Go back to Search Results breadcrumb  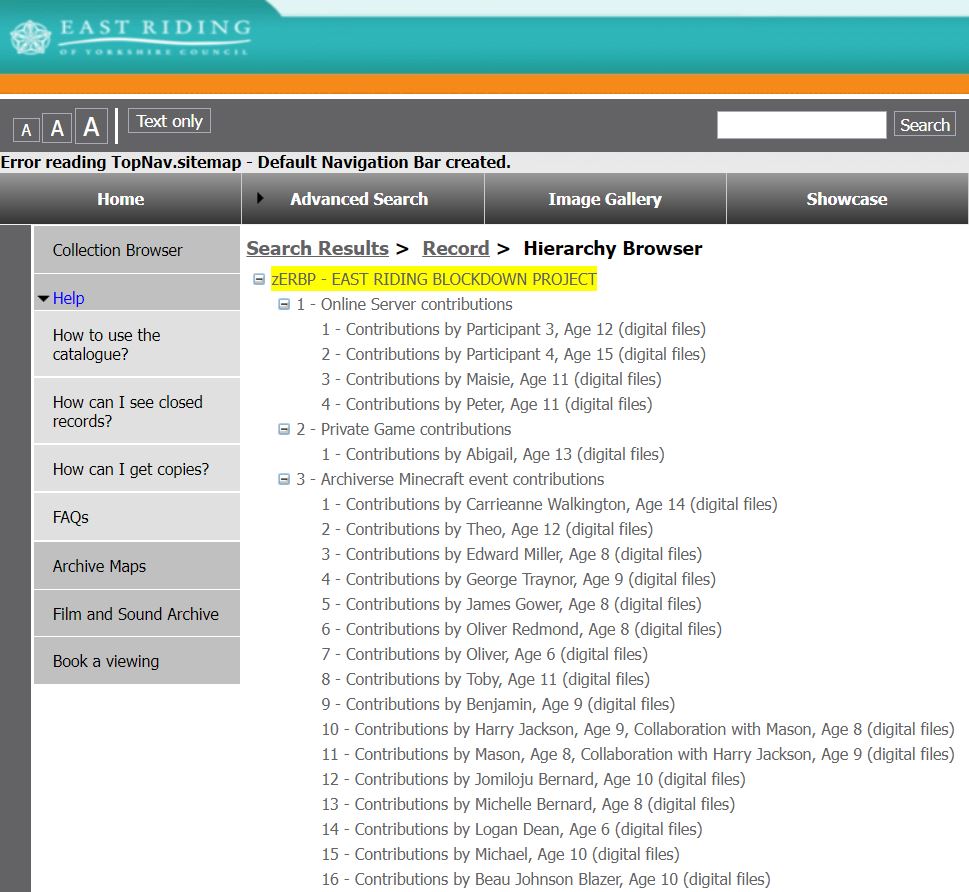coord(317,248)
